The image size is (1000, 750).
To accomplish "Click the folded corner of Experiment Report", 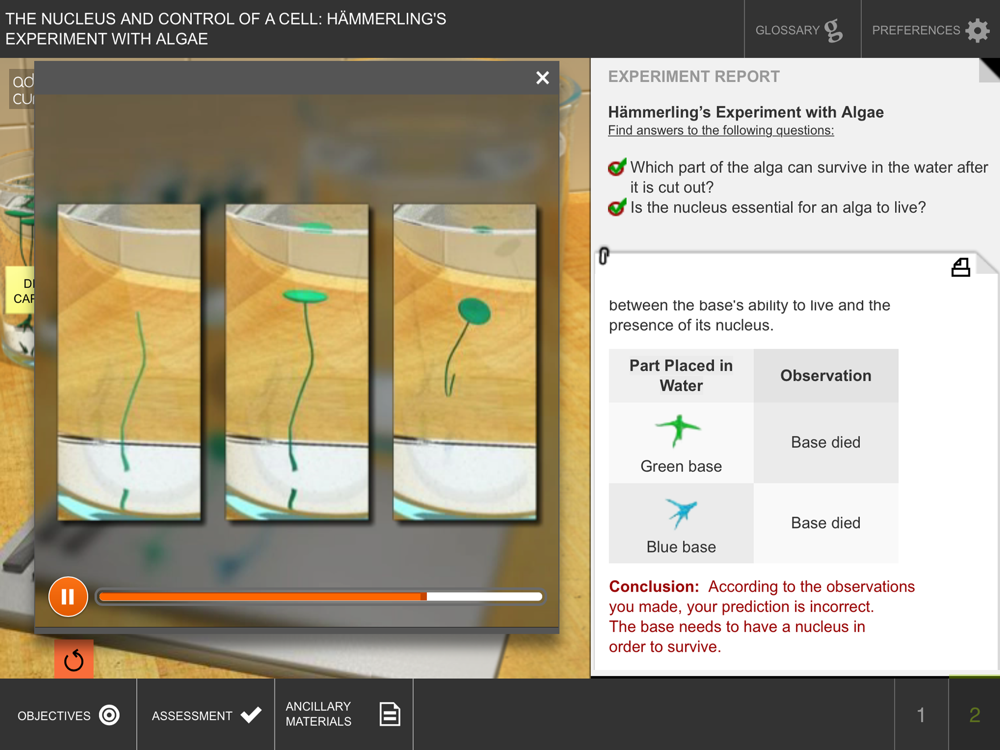I will click(989, 70).
